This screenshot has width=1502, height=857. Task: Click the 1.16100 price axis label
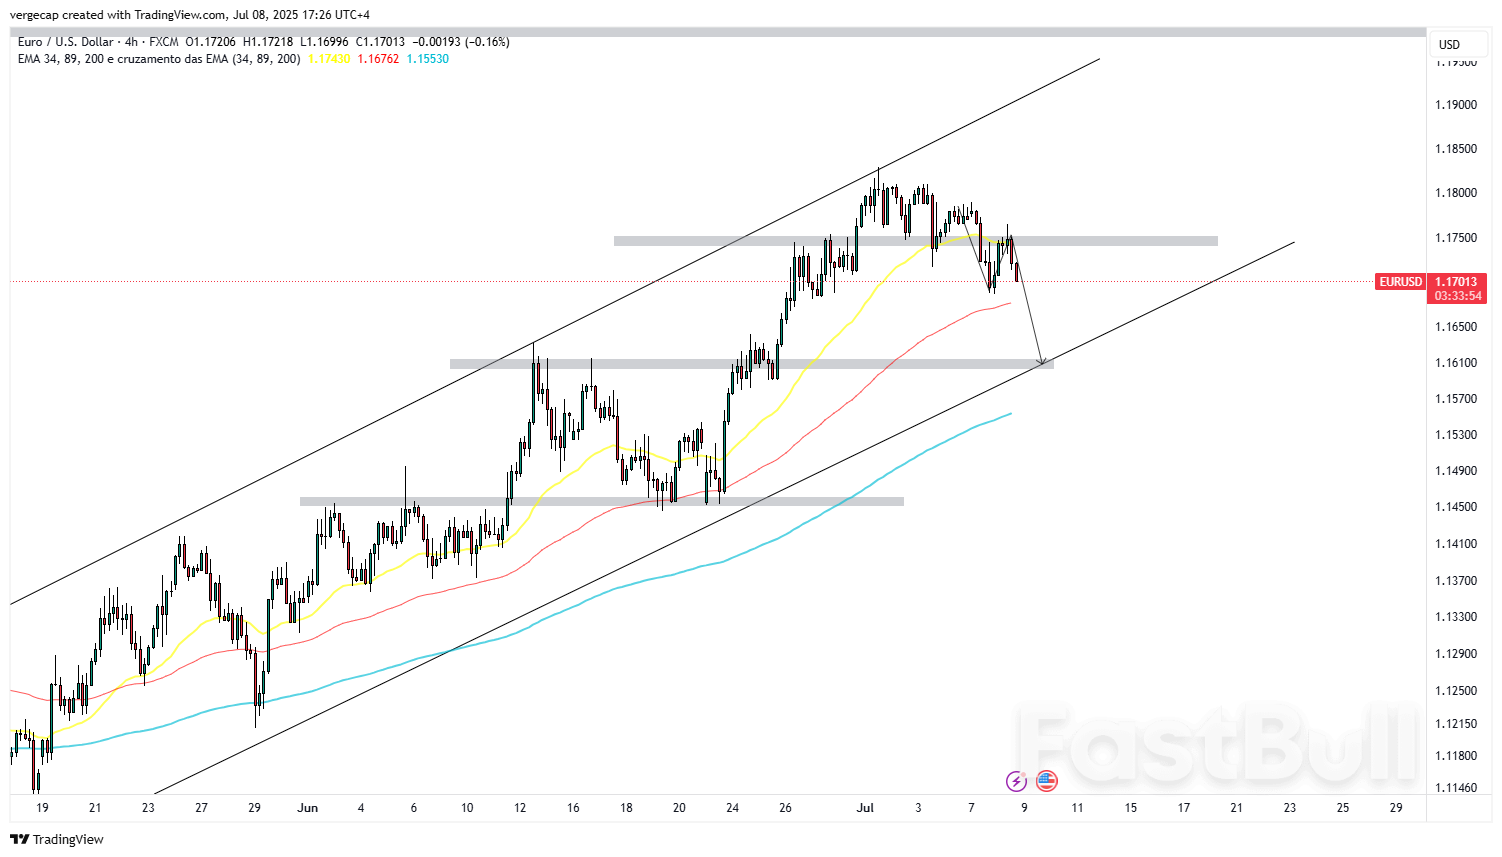[x=1456, y=363]
